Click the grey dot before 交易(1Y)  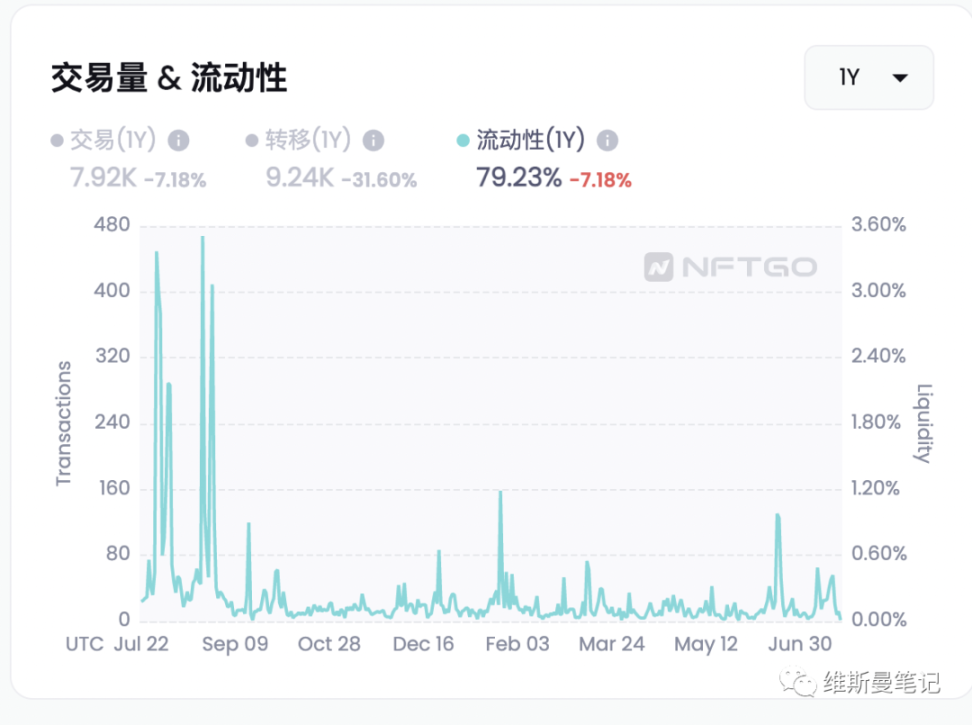click(x=57, y=141)
